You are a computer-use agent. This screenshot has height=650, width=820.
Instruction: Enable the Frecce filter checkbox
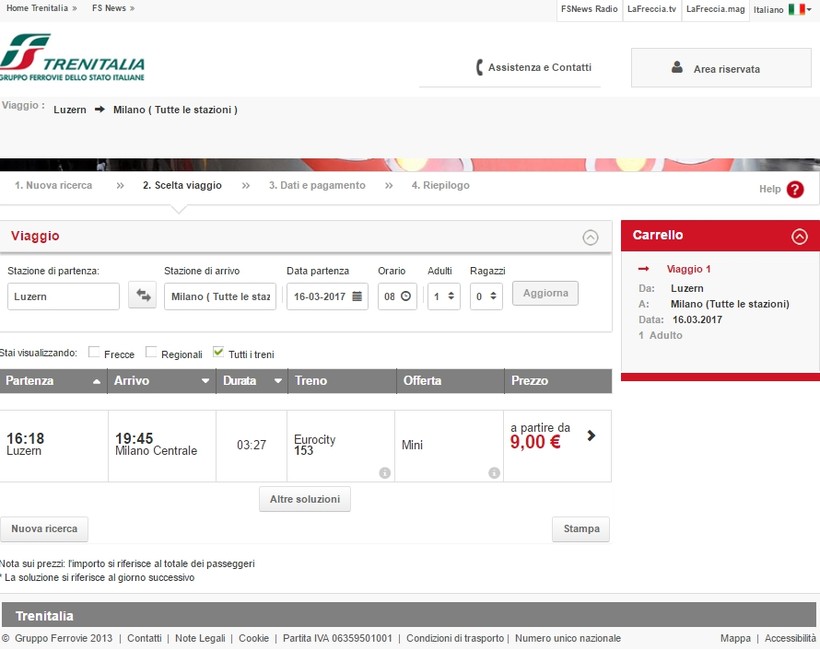94,352
